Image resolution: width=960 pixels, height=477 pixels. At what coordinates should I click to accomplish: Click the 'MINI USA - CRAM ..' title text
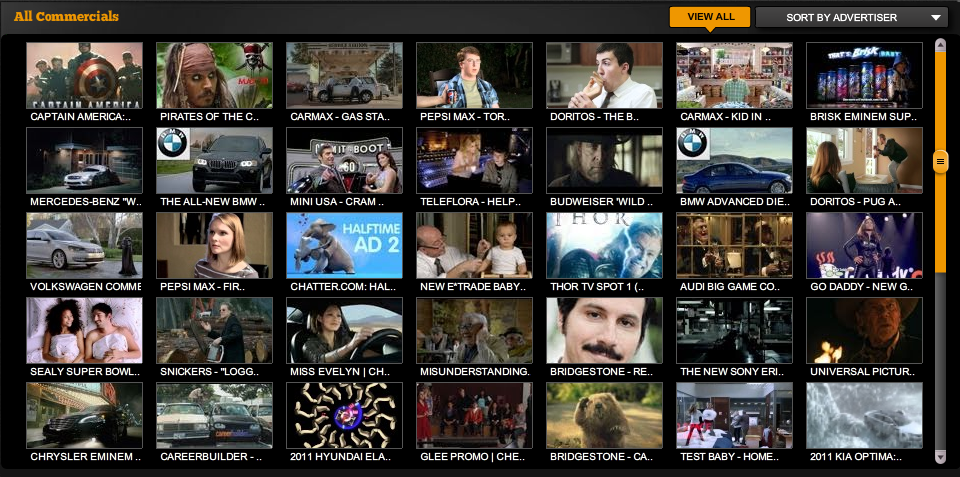pos(336,201)
